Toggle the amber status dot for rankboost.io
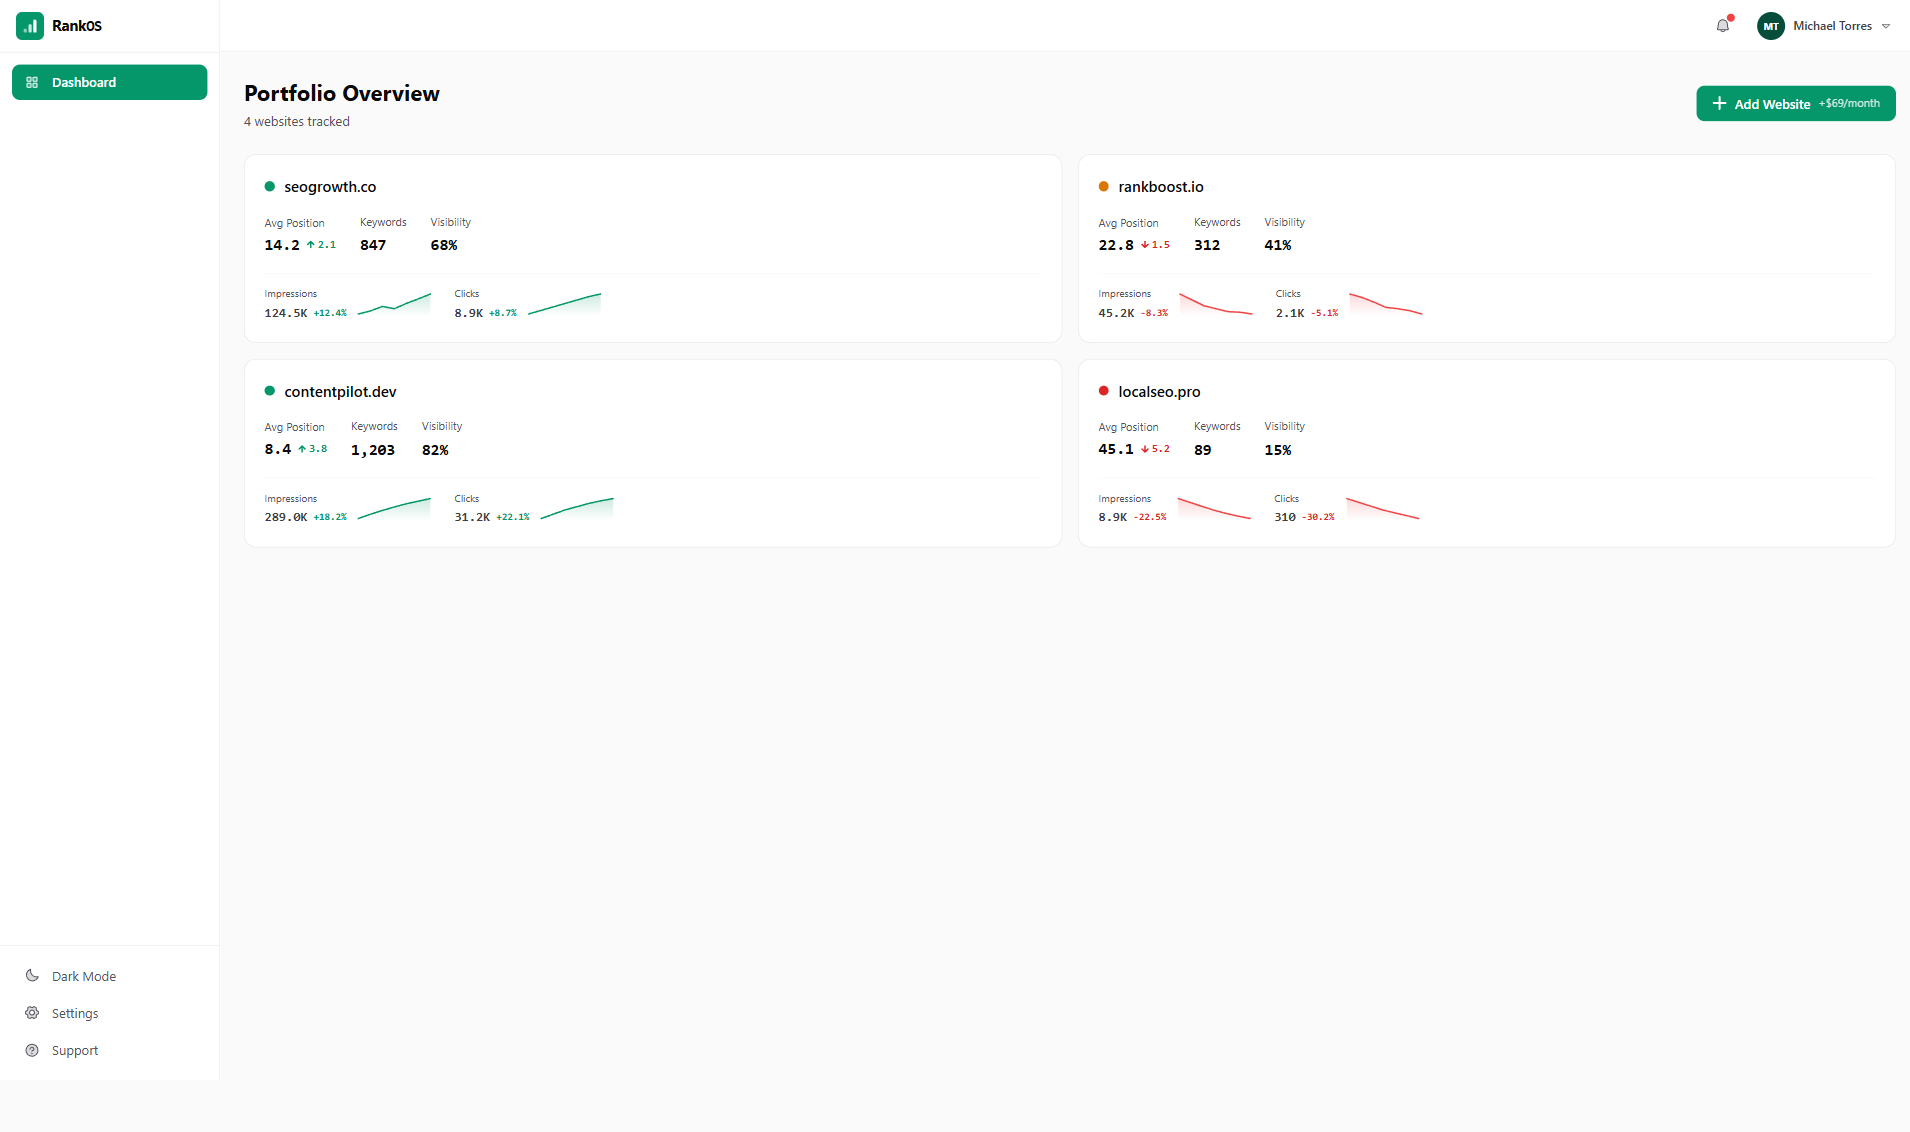Image resolution: width=1910 pixels, height=1132 pixels. click(1103, 186)
